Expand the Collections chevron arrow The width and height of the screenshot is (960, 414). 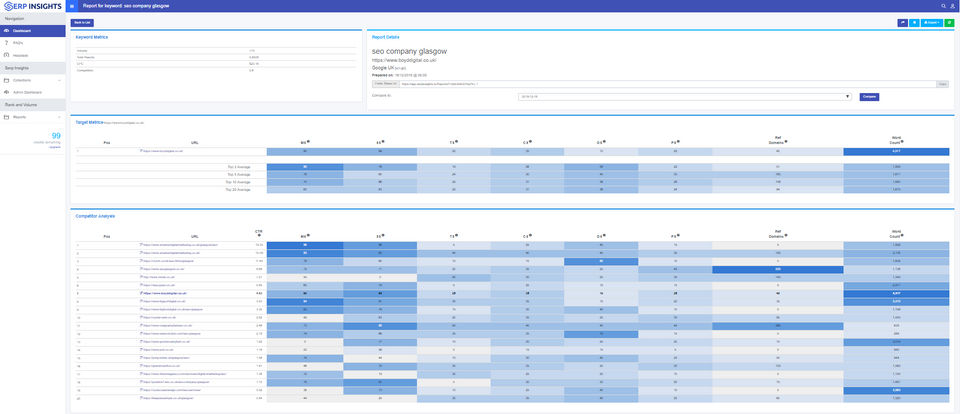(x=59, y=80)
